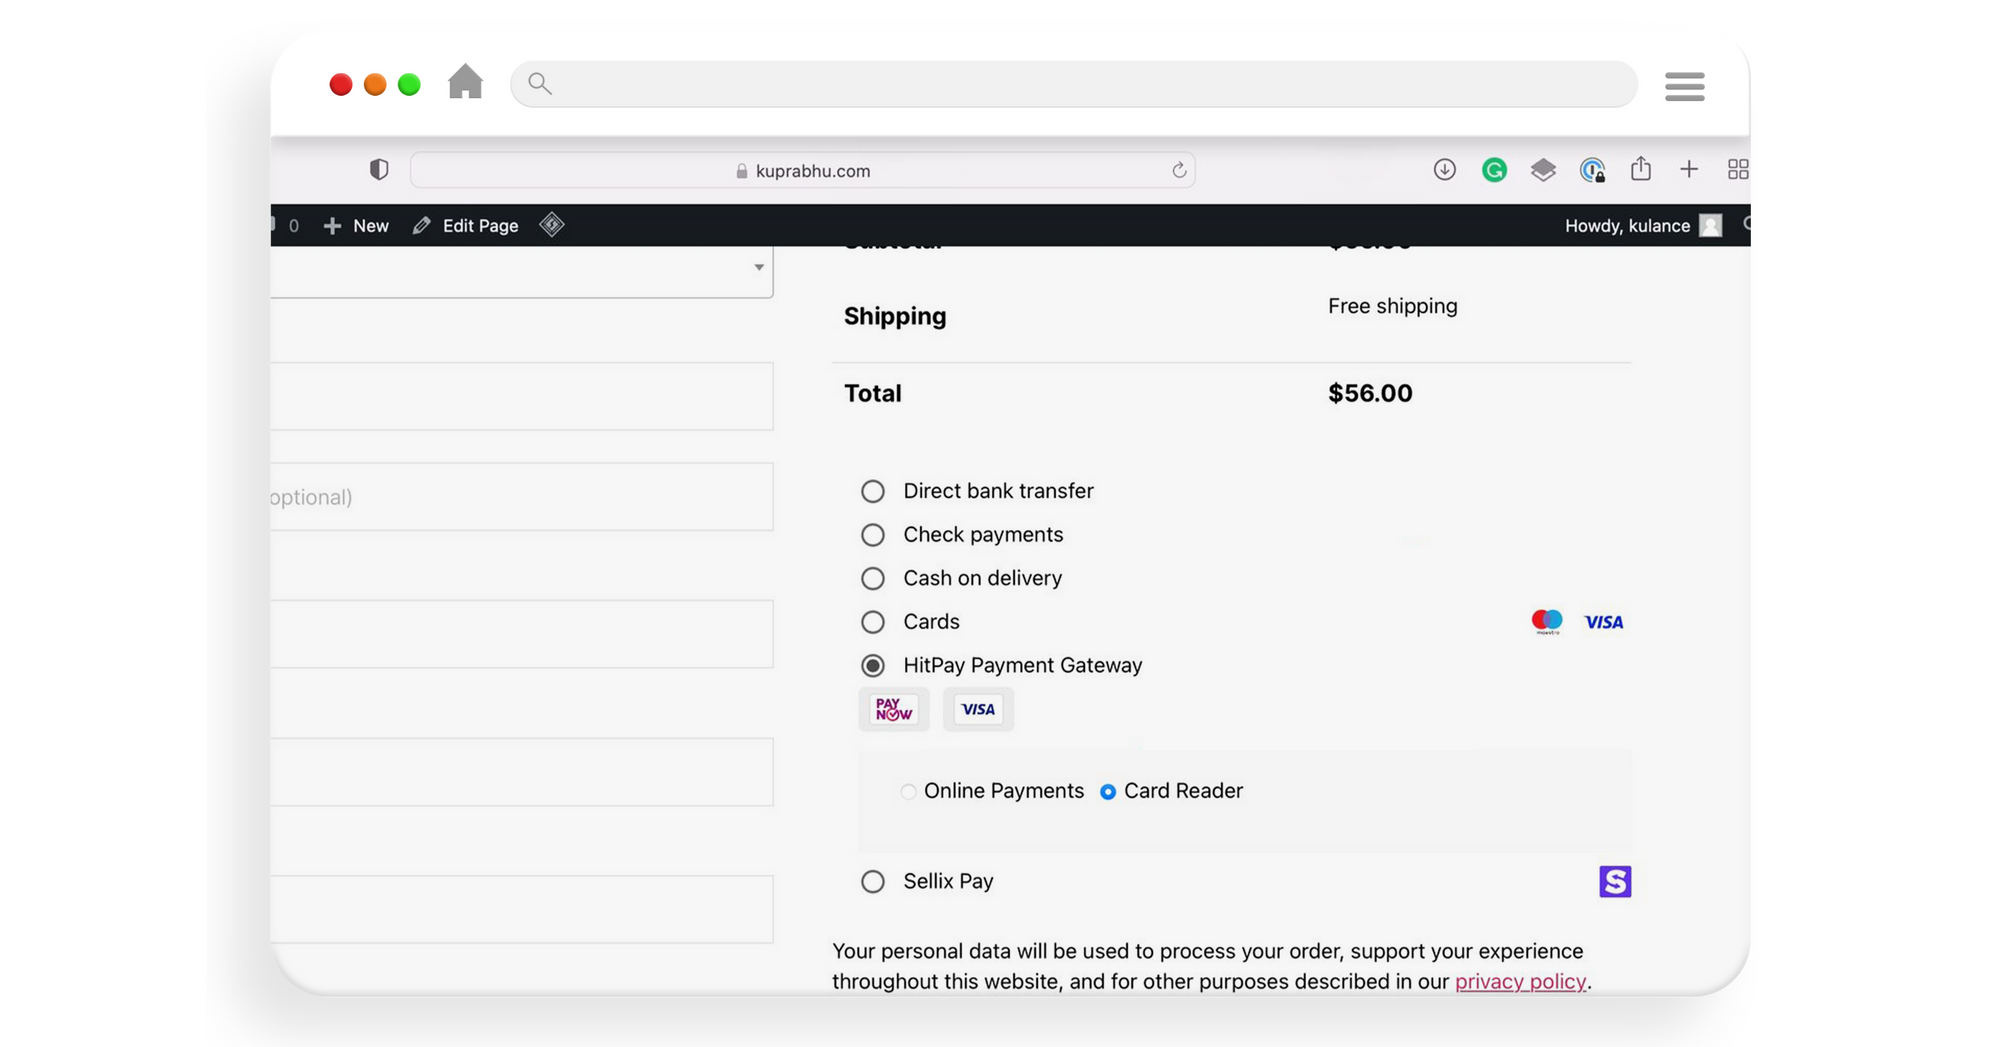This screenshot has height=1047, width=2000.
Task: Select Cash on delivery option
Action: pyautogui.click(x=873, y=578)
